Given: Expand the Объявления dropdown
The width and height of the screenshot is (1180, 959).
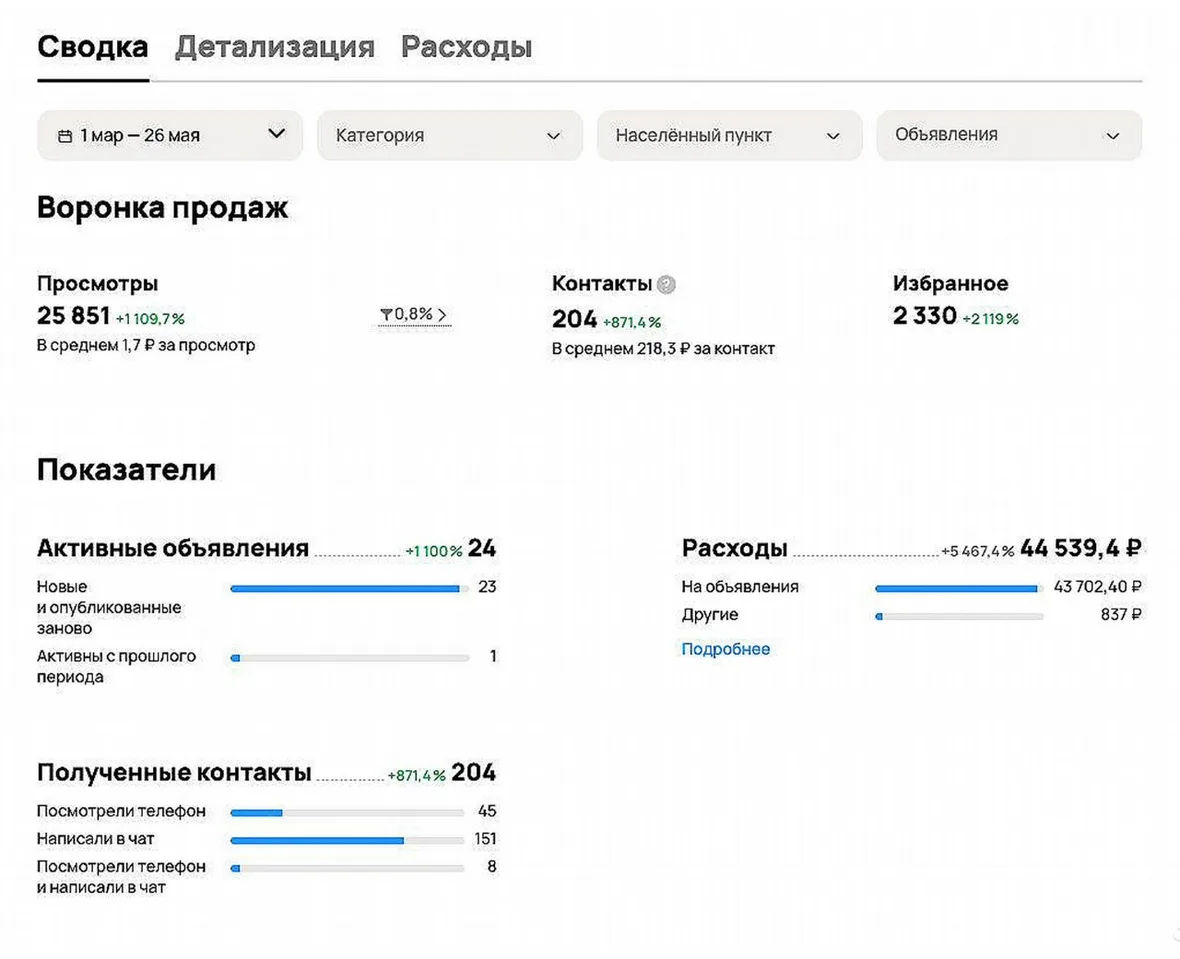Looking at the screenshot, I should point(1009,135).
